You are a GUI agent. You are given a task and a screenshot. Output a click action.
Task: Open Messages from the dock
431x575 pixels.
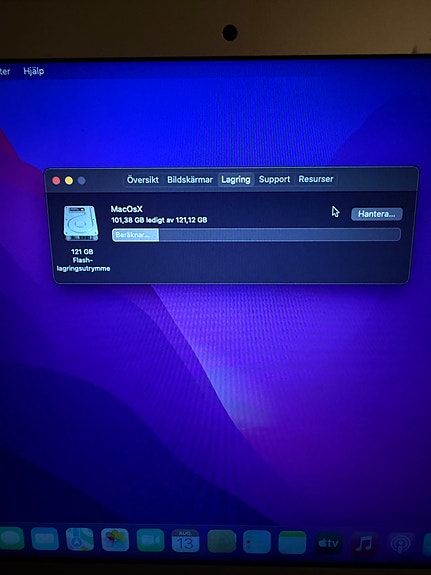pos(12,539)
